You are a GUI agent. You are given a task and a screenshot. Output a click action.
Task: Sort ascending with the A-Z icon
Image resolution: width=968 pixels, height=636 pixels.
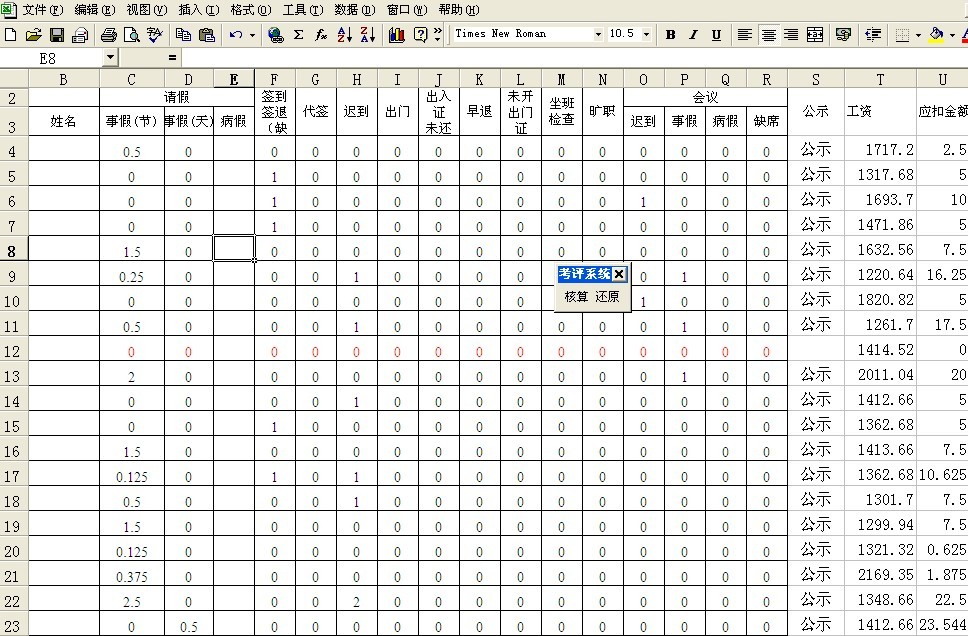tap(345, 33)
